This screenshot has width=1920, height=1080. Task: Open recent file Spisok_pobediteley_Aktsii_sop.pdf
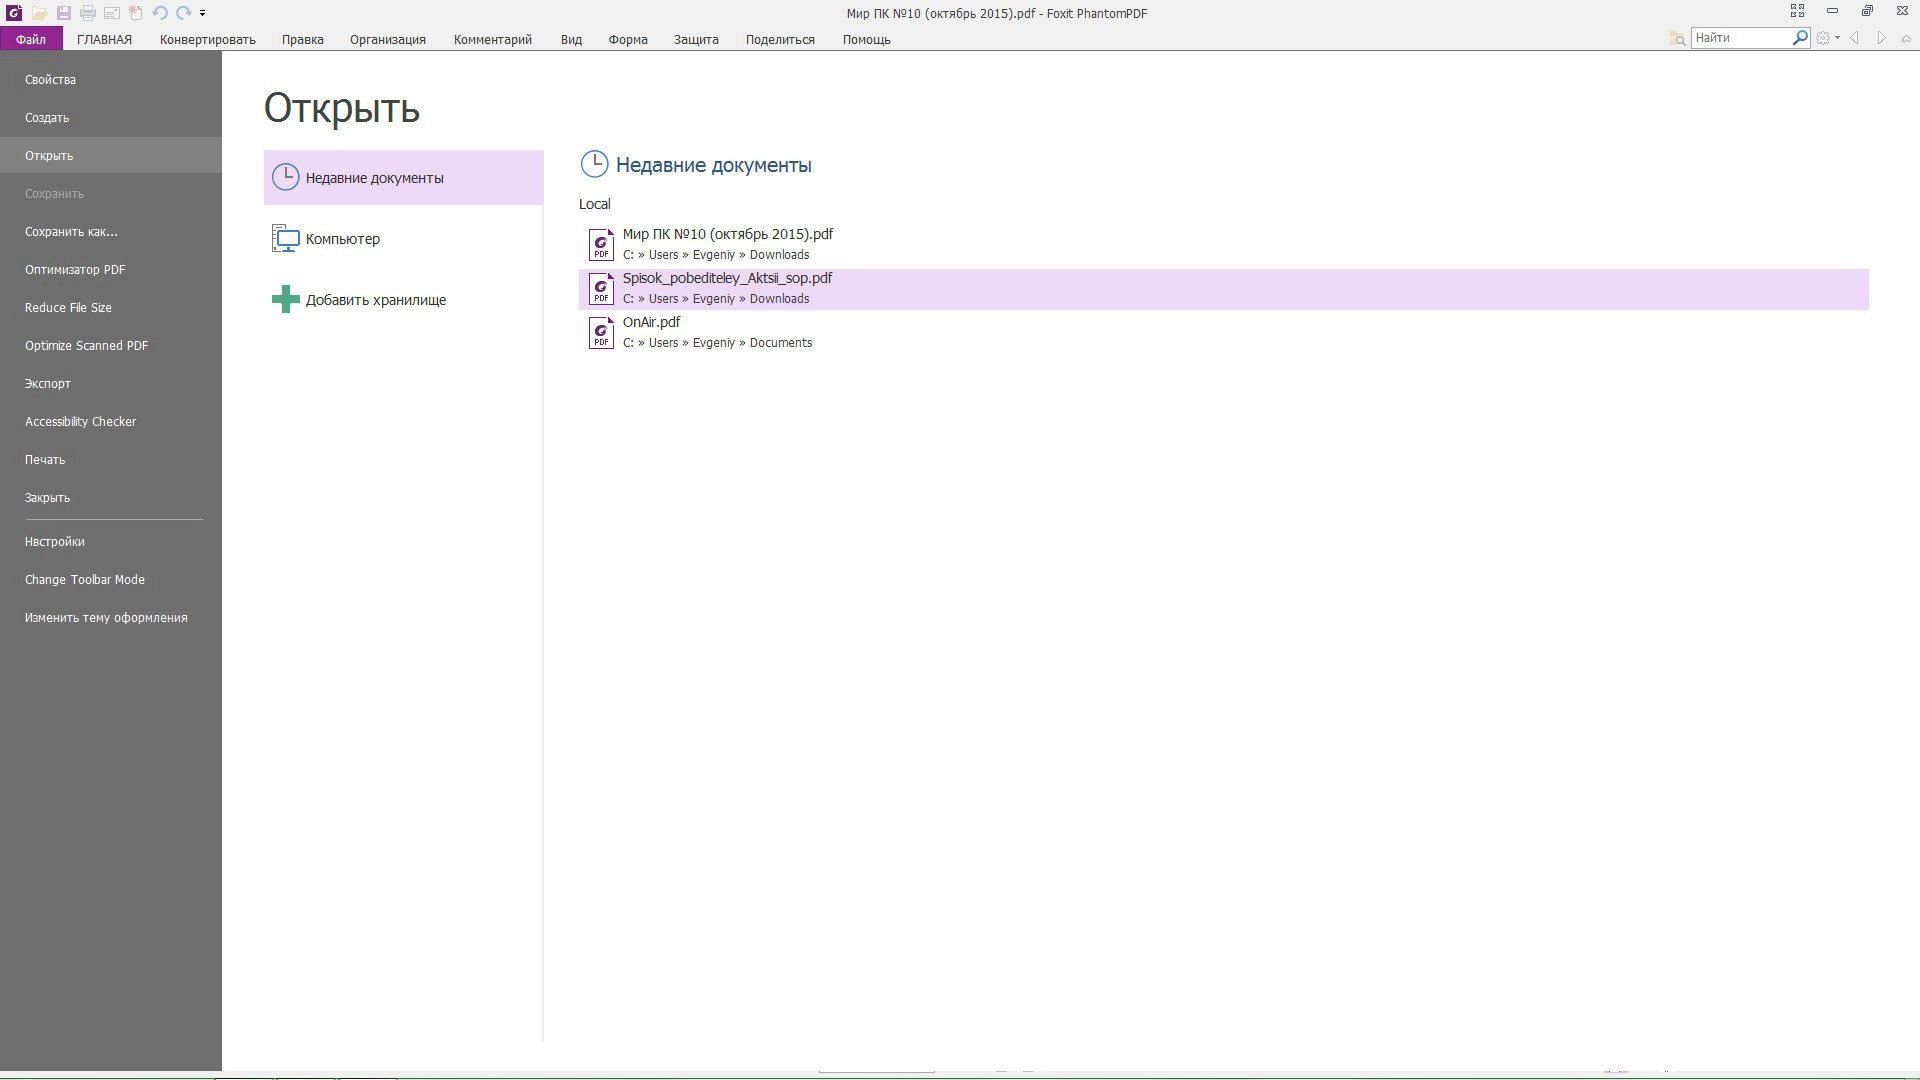[1223, 288]
